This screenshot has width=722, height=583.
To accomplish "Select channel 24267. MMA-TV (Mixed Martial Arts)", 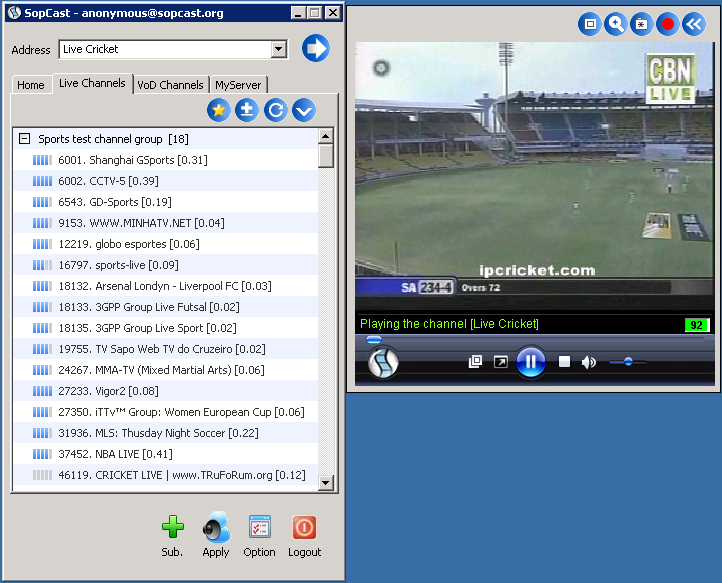I will pyautogui.click(x=166, y=370).
